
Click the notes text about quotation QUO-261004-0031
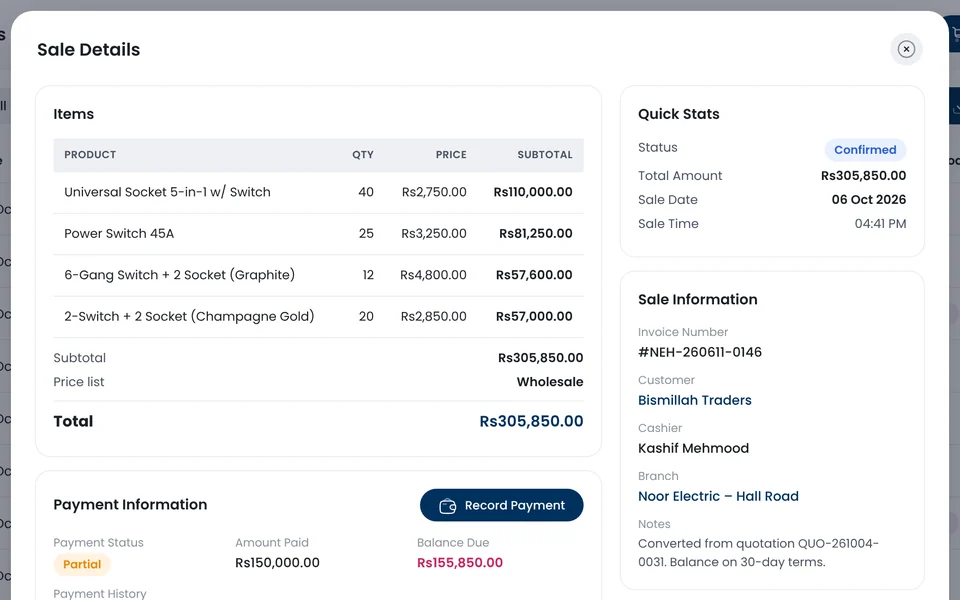click(759, 553)
